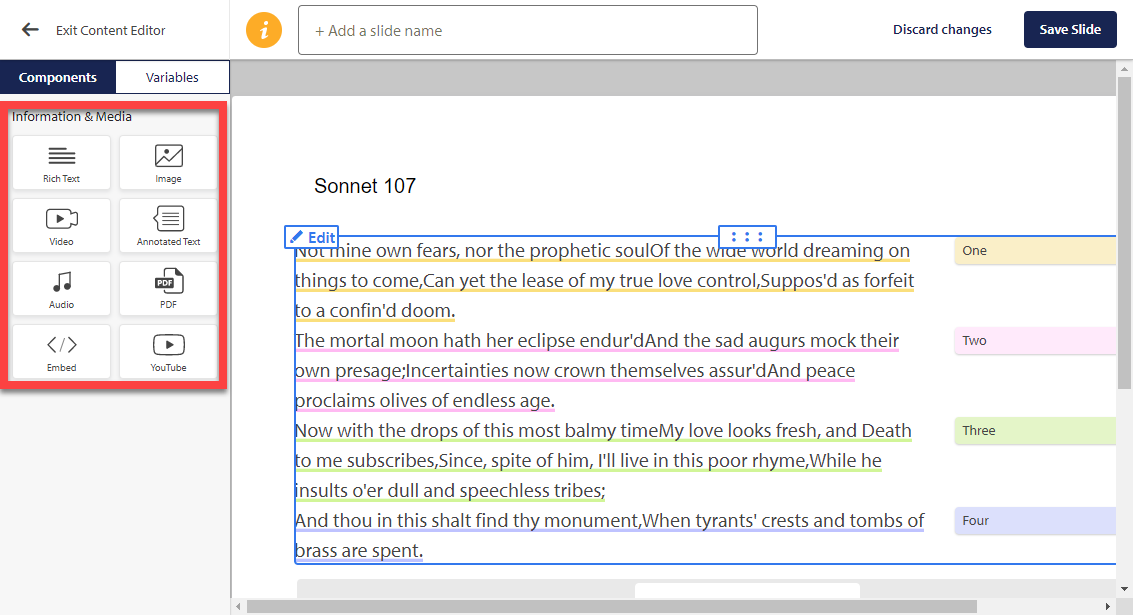Add an Audio component
The height and width of the screenshot is (615, 1133).
click(x=61, y=288)
